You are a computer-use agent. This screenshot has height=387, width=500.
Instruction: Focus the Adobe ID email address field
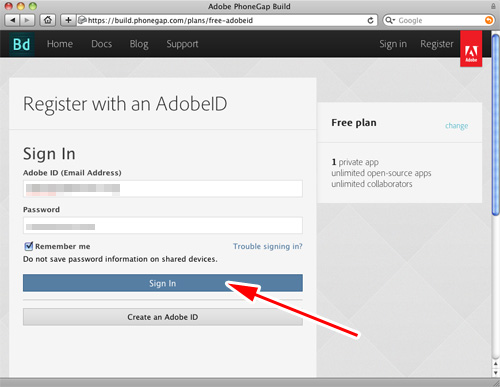(163, 189)
